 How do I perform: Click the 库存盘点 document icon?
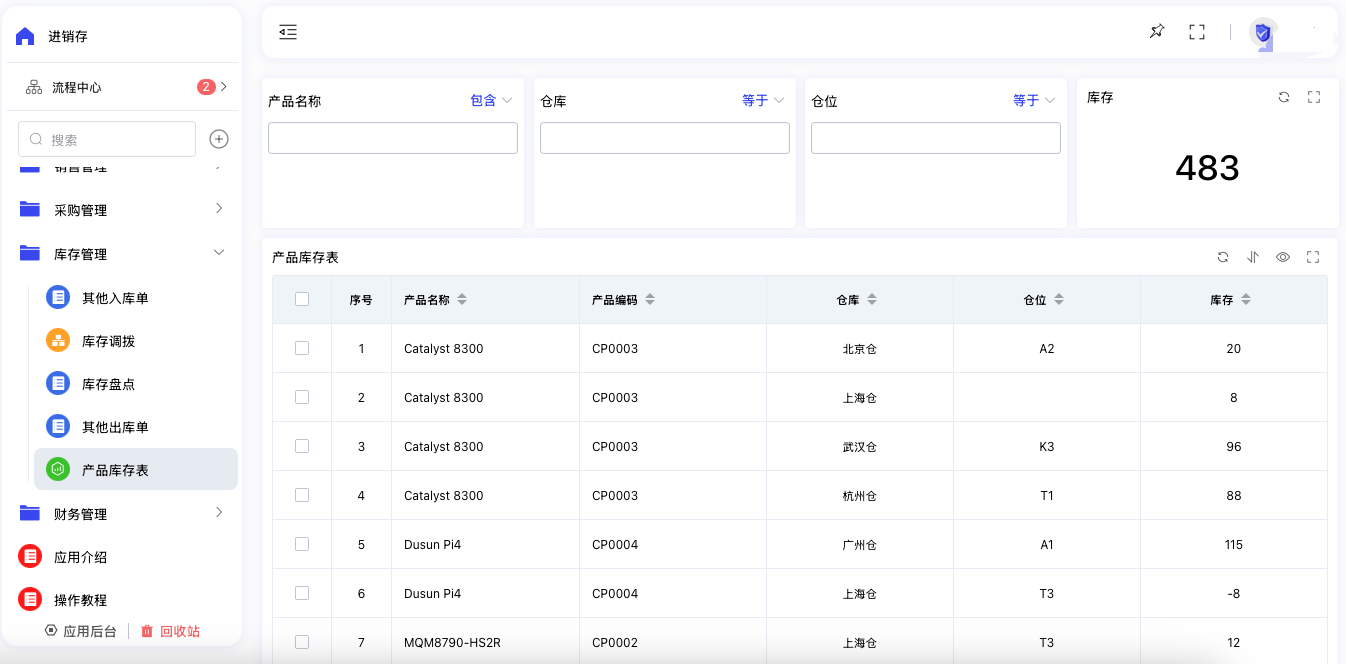coord(58,384)
